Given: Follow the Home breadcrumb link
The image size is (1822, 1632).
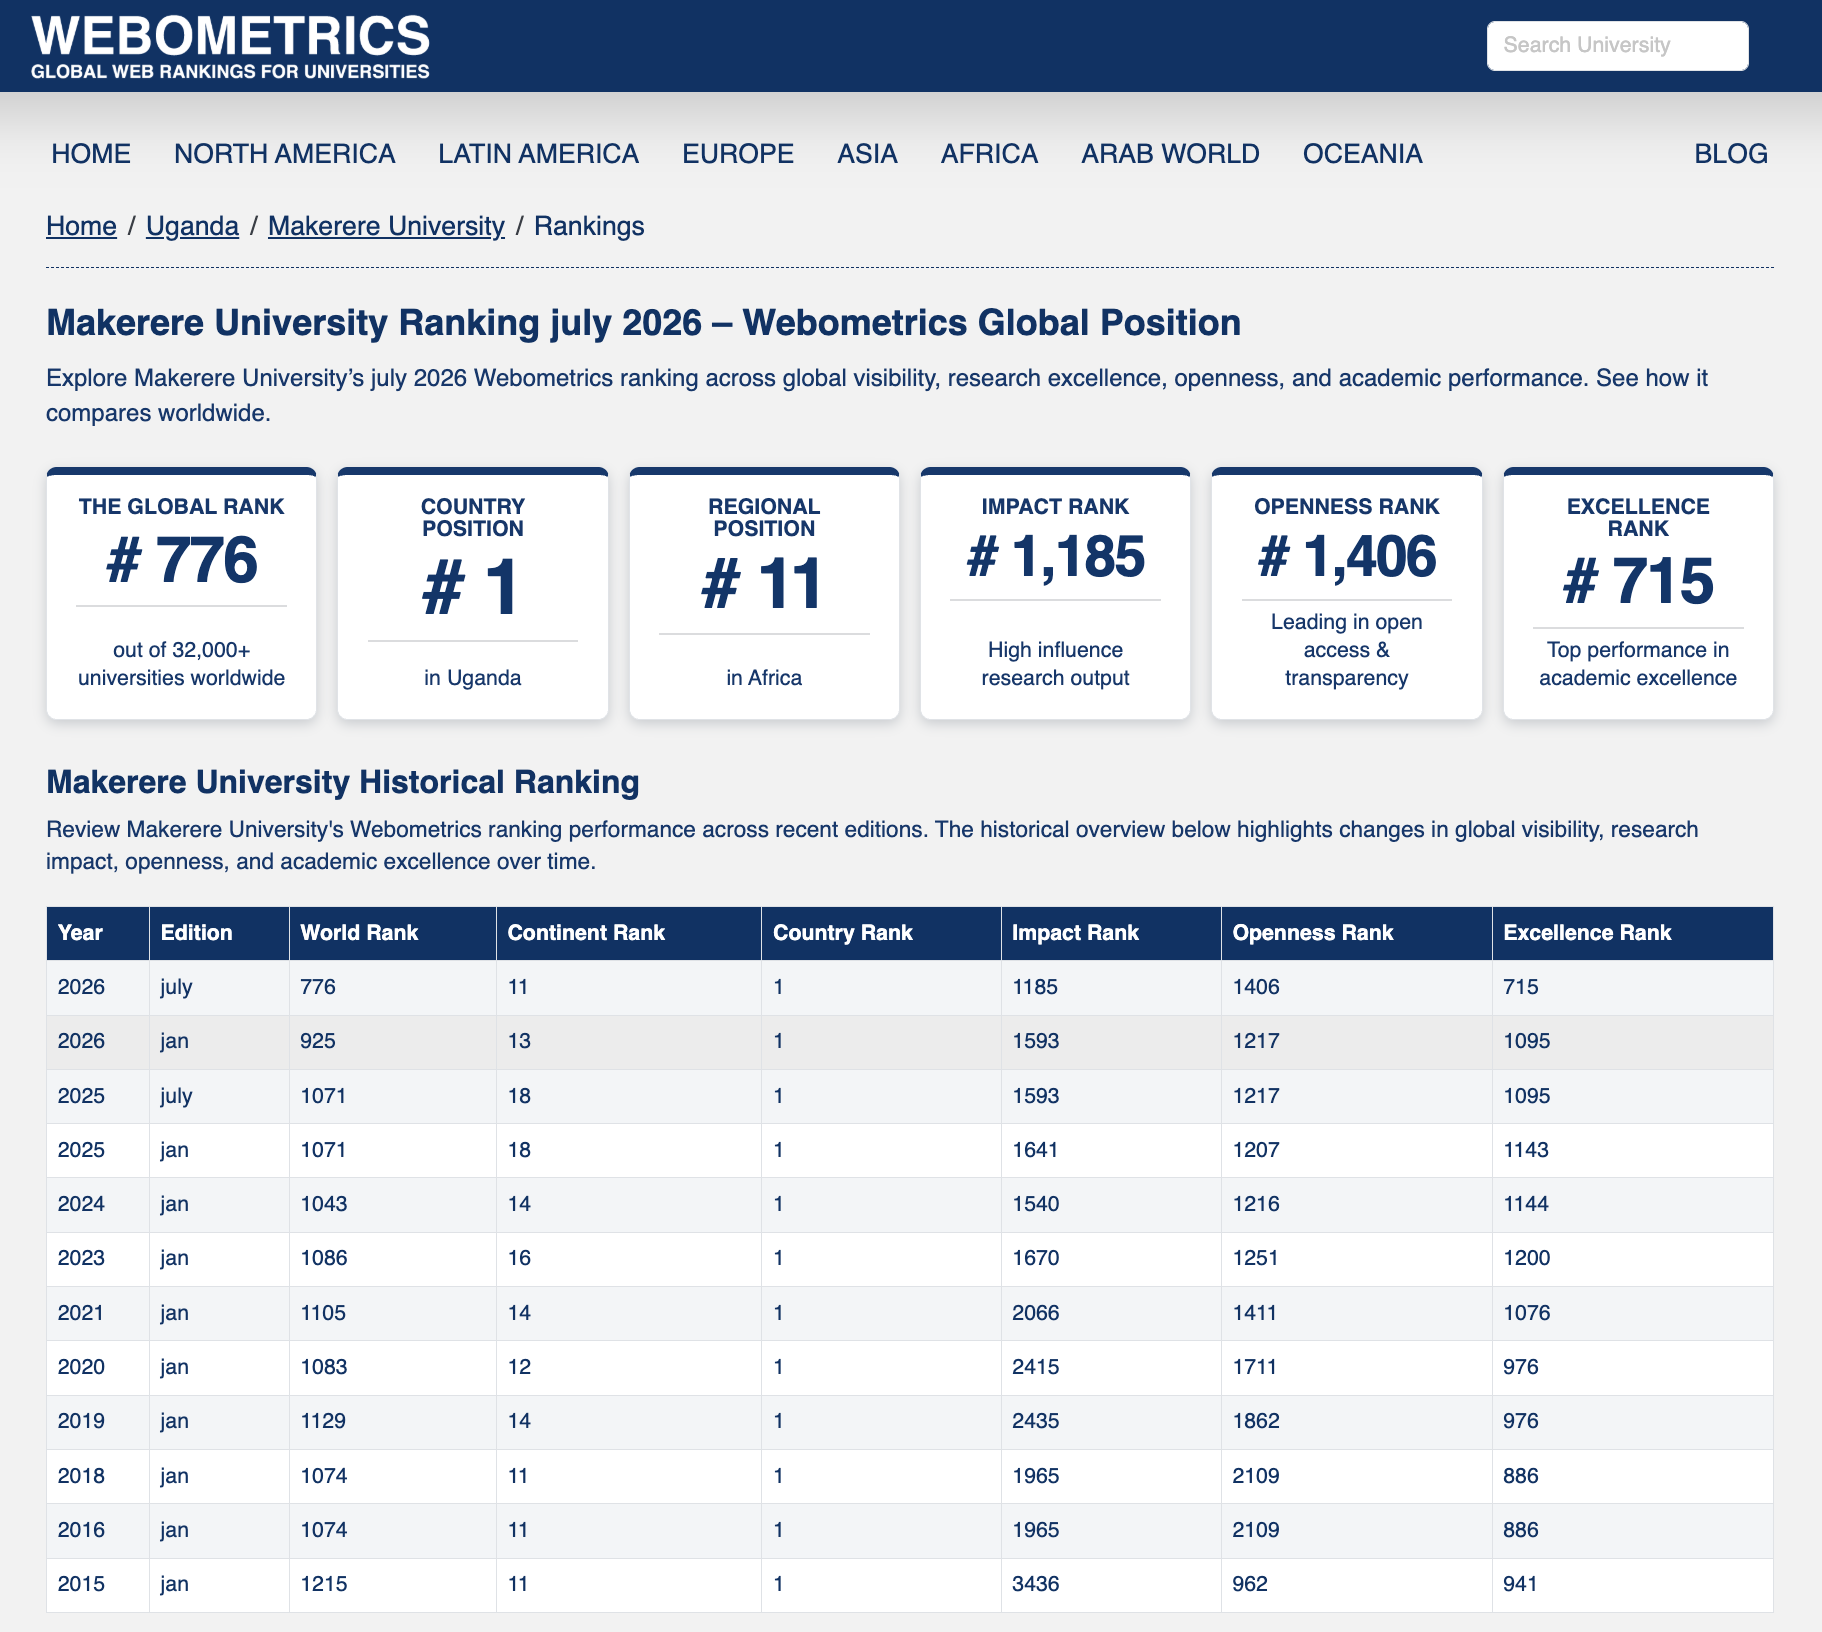Looking at the screenshot, I should pyautogui.click(x=81, y=226).
